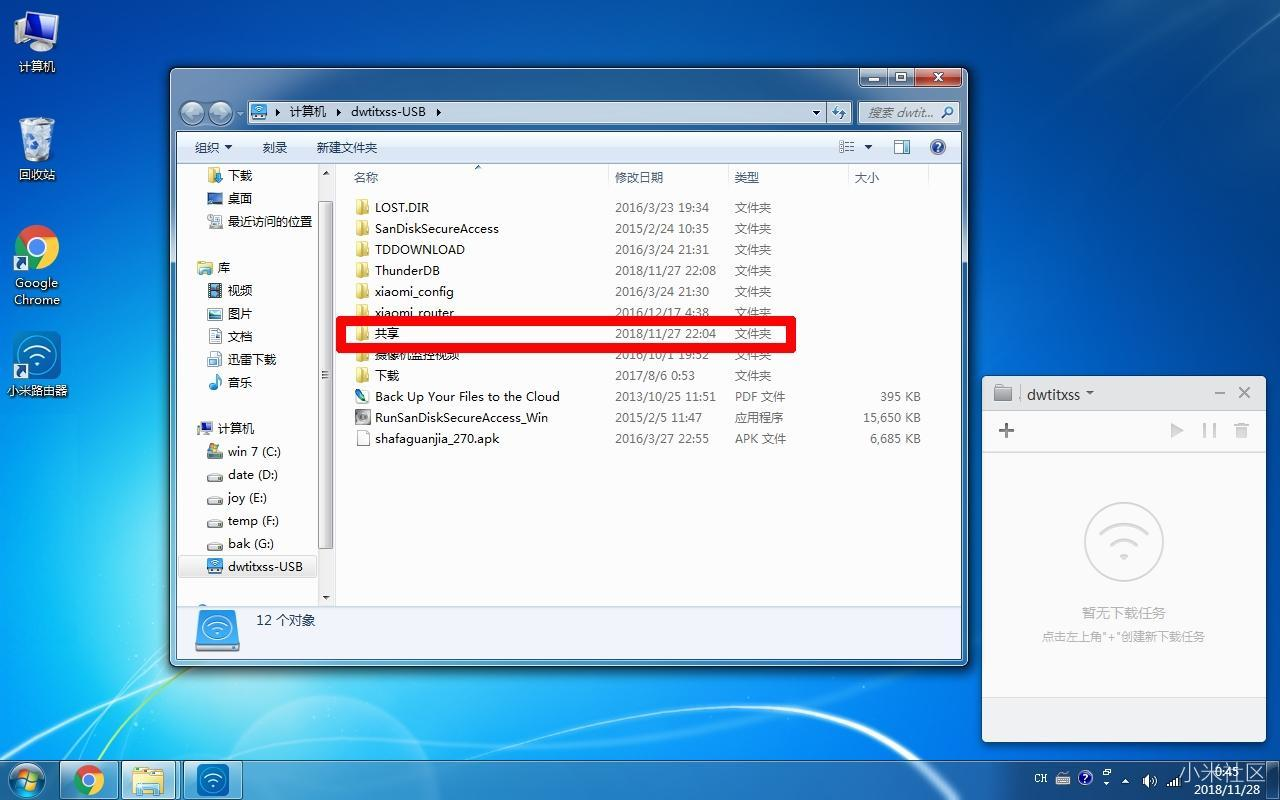Select win 7 (C:) drive
The height and width of the screenshot is (800, 1280).
tap(244, 451)
